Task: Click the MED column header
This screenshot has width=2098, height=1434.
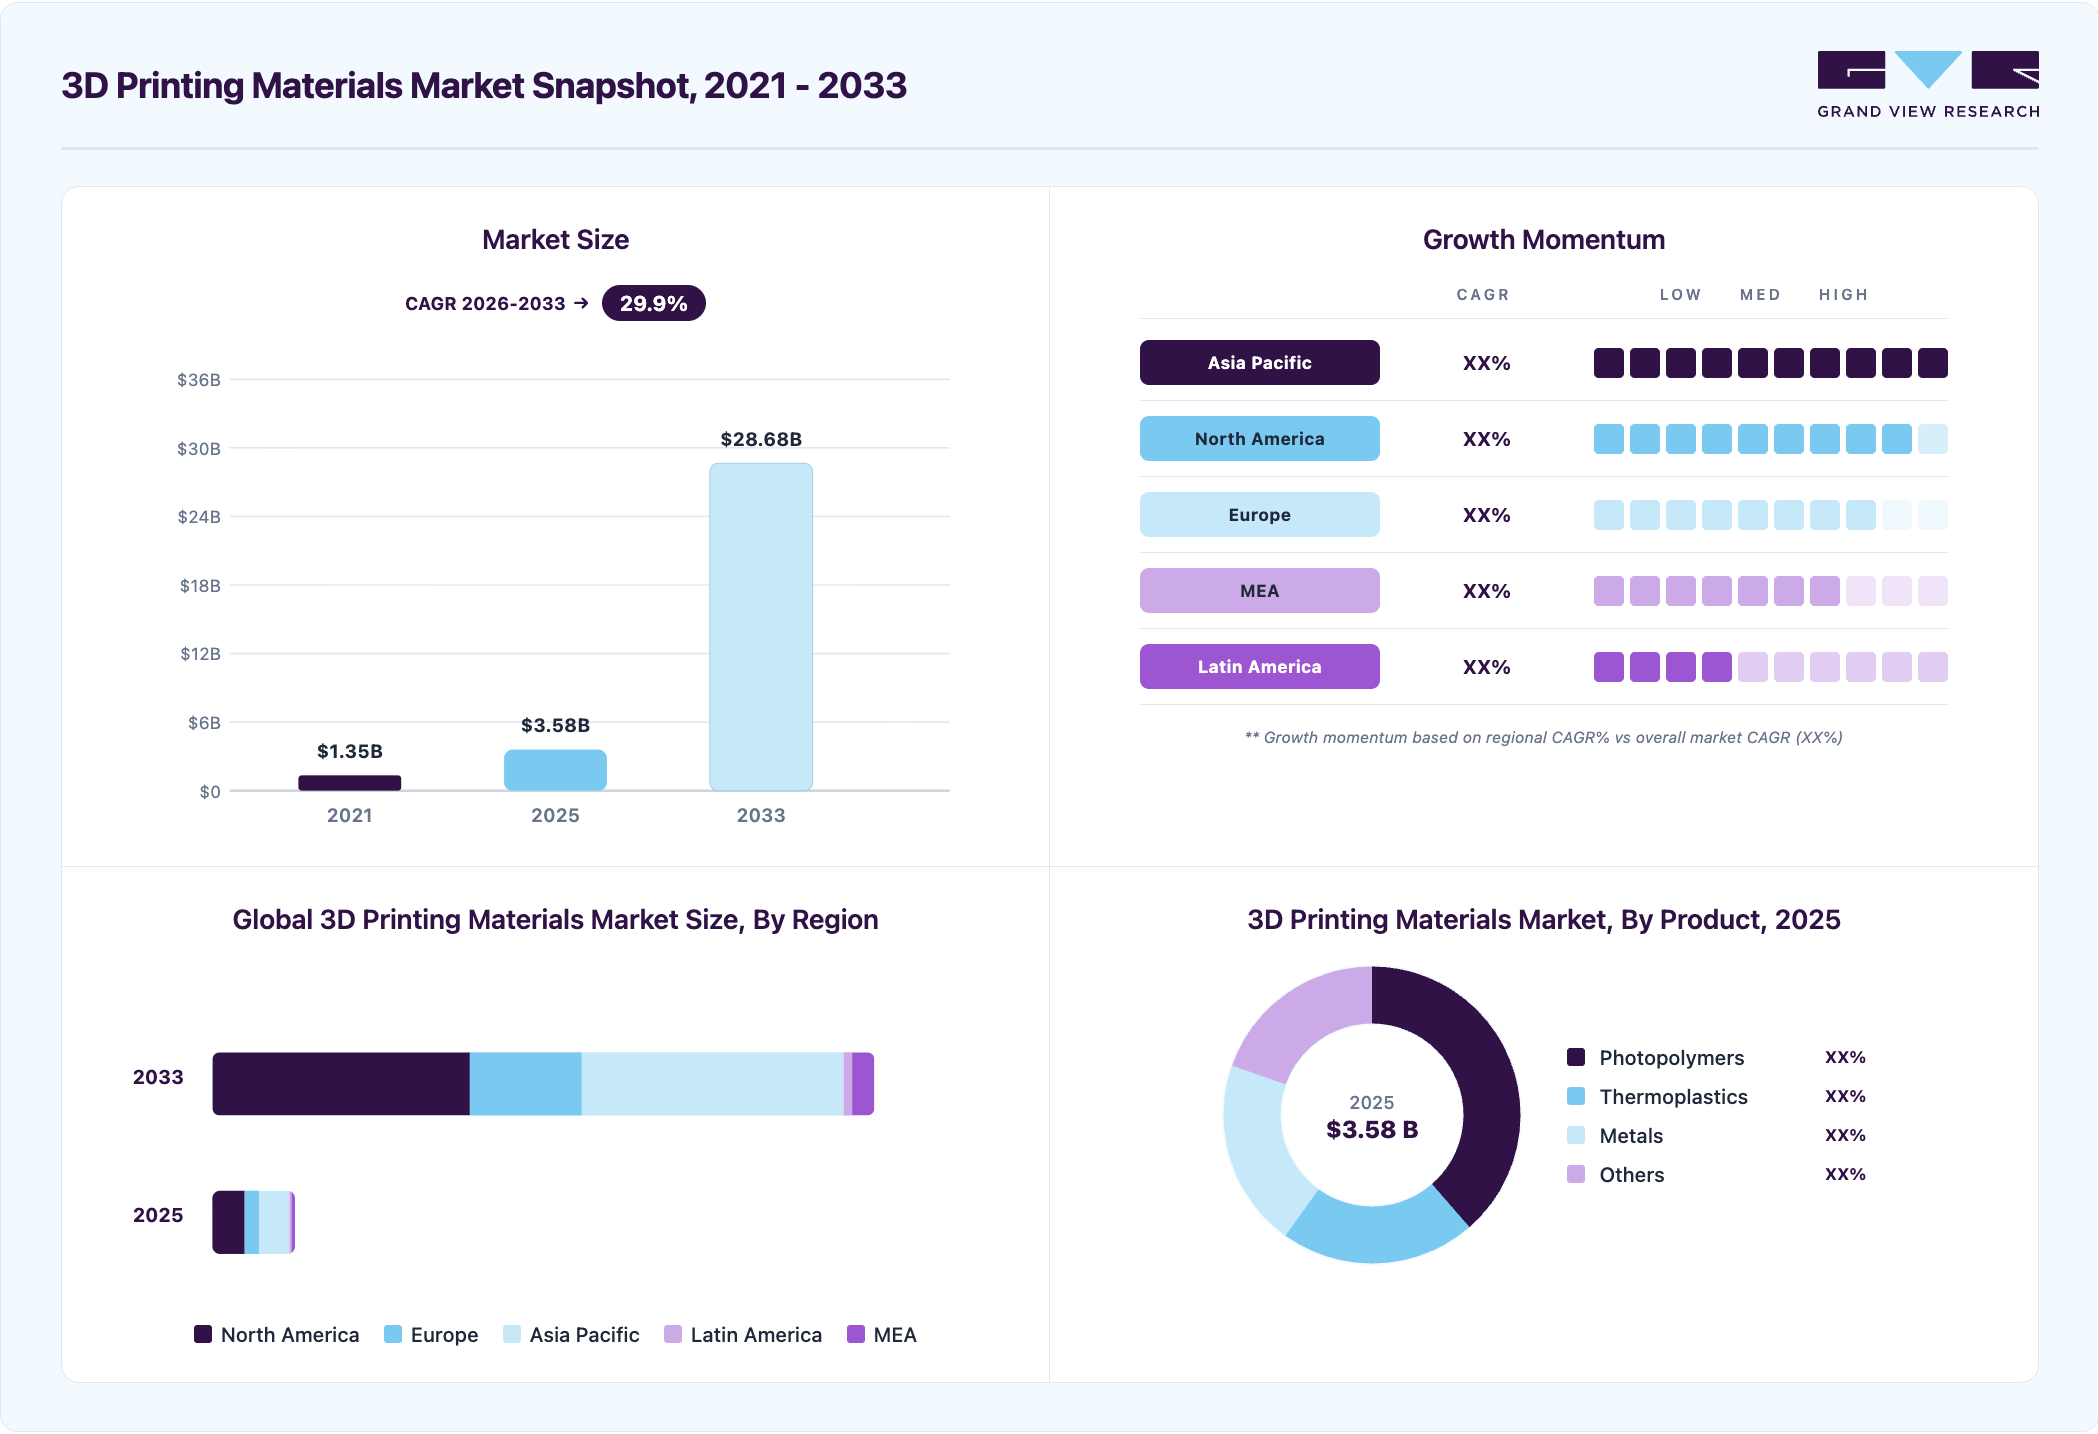Action: pyautogui.click(x=1760, y=295)
